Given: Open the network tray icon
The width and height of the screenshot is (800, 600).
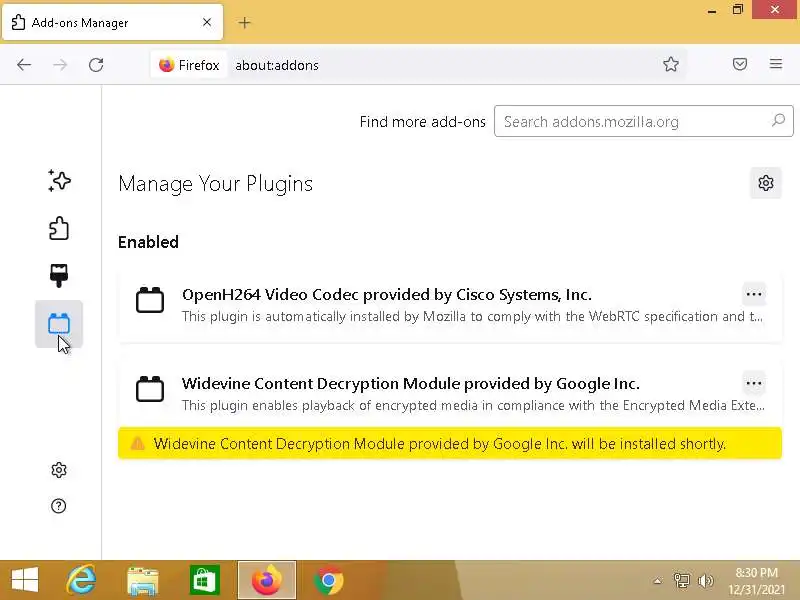Looking at the screenshot, I should 682,581.
